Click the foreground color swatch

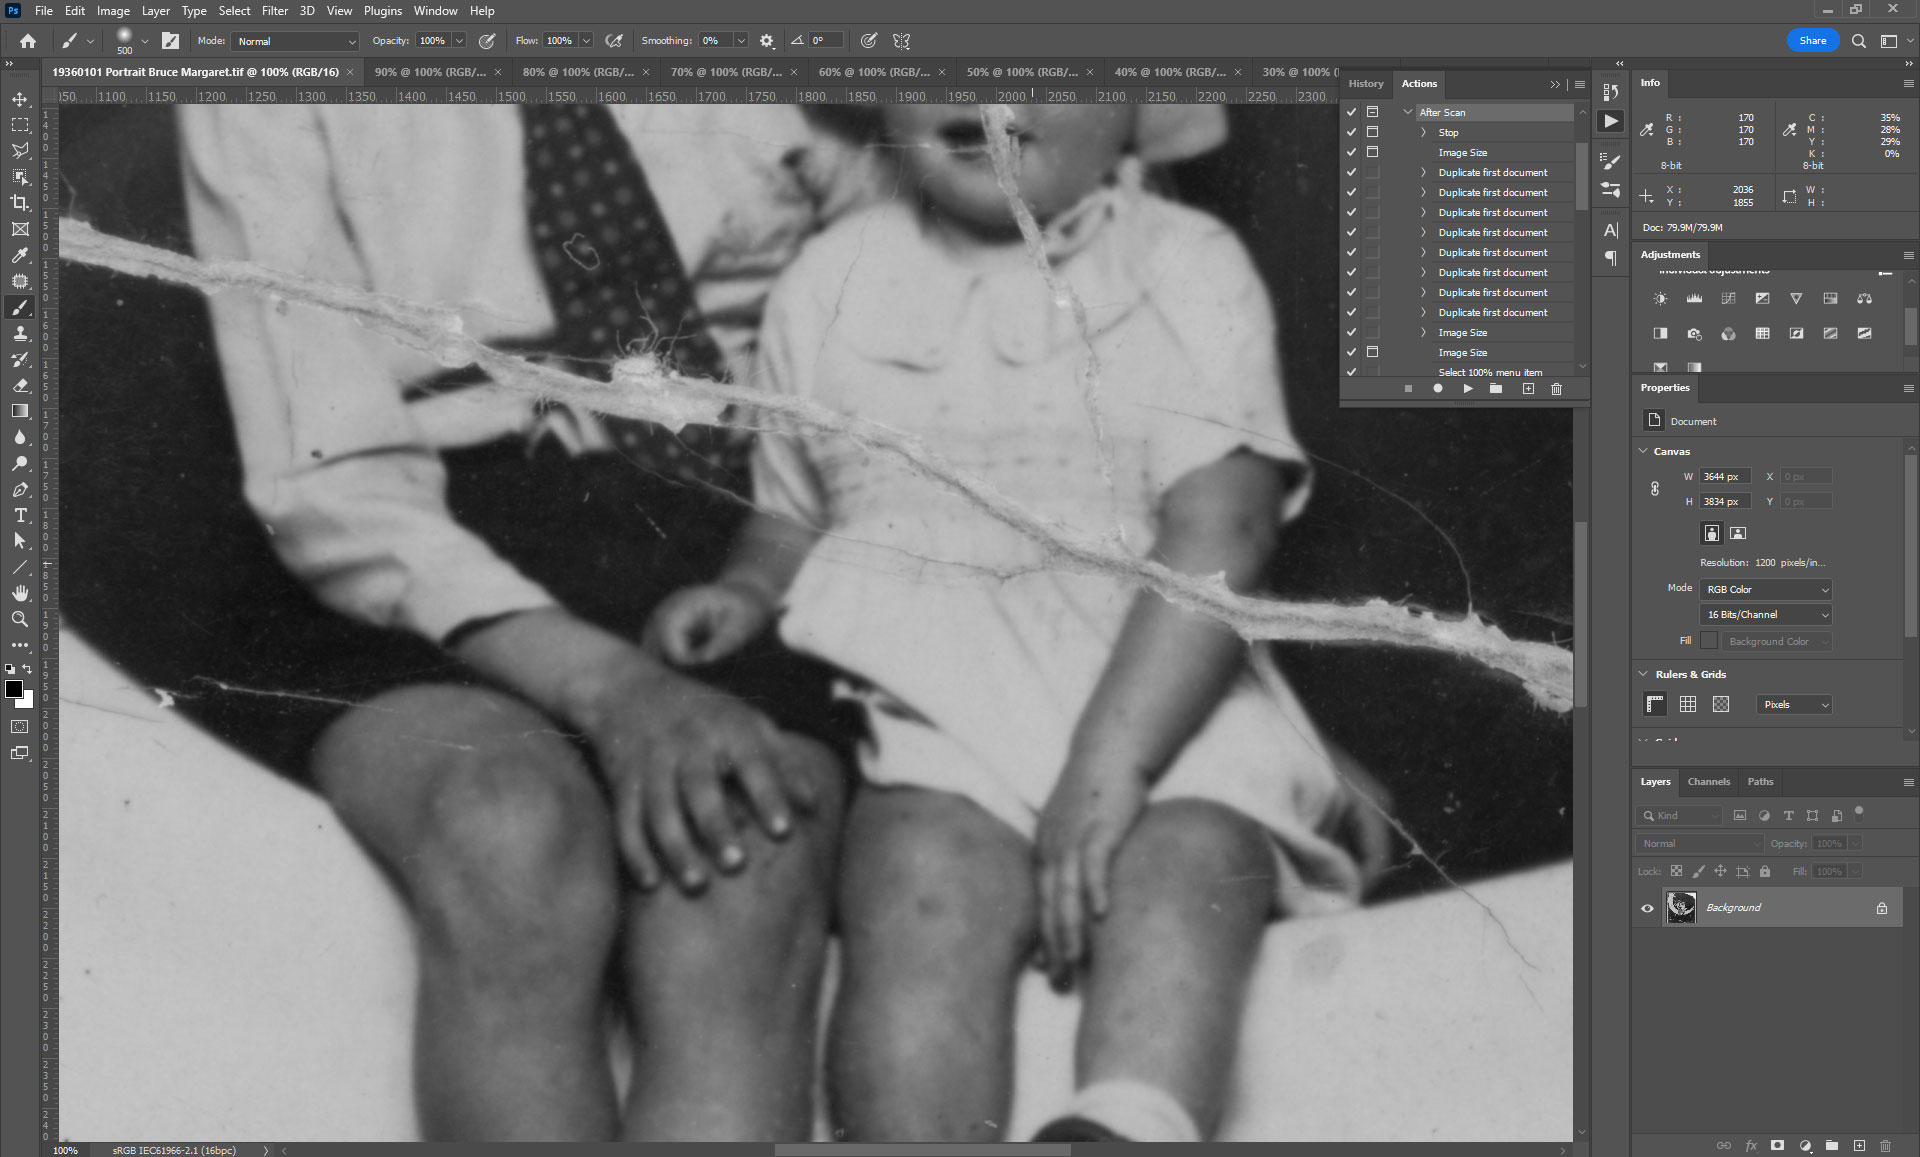tap(14, 689)
